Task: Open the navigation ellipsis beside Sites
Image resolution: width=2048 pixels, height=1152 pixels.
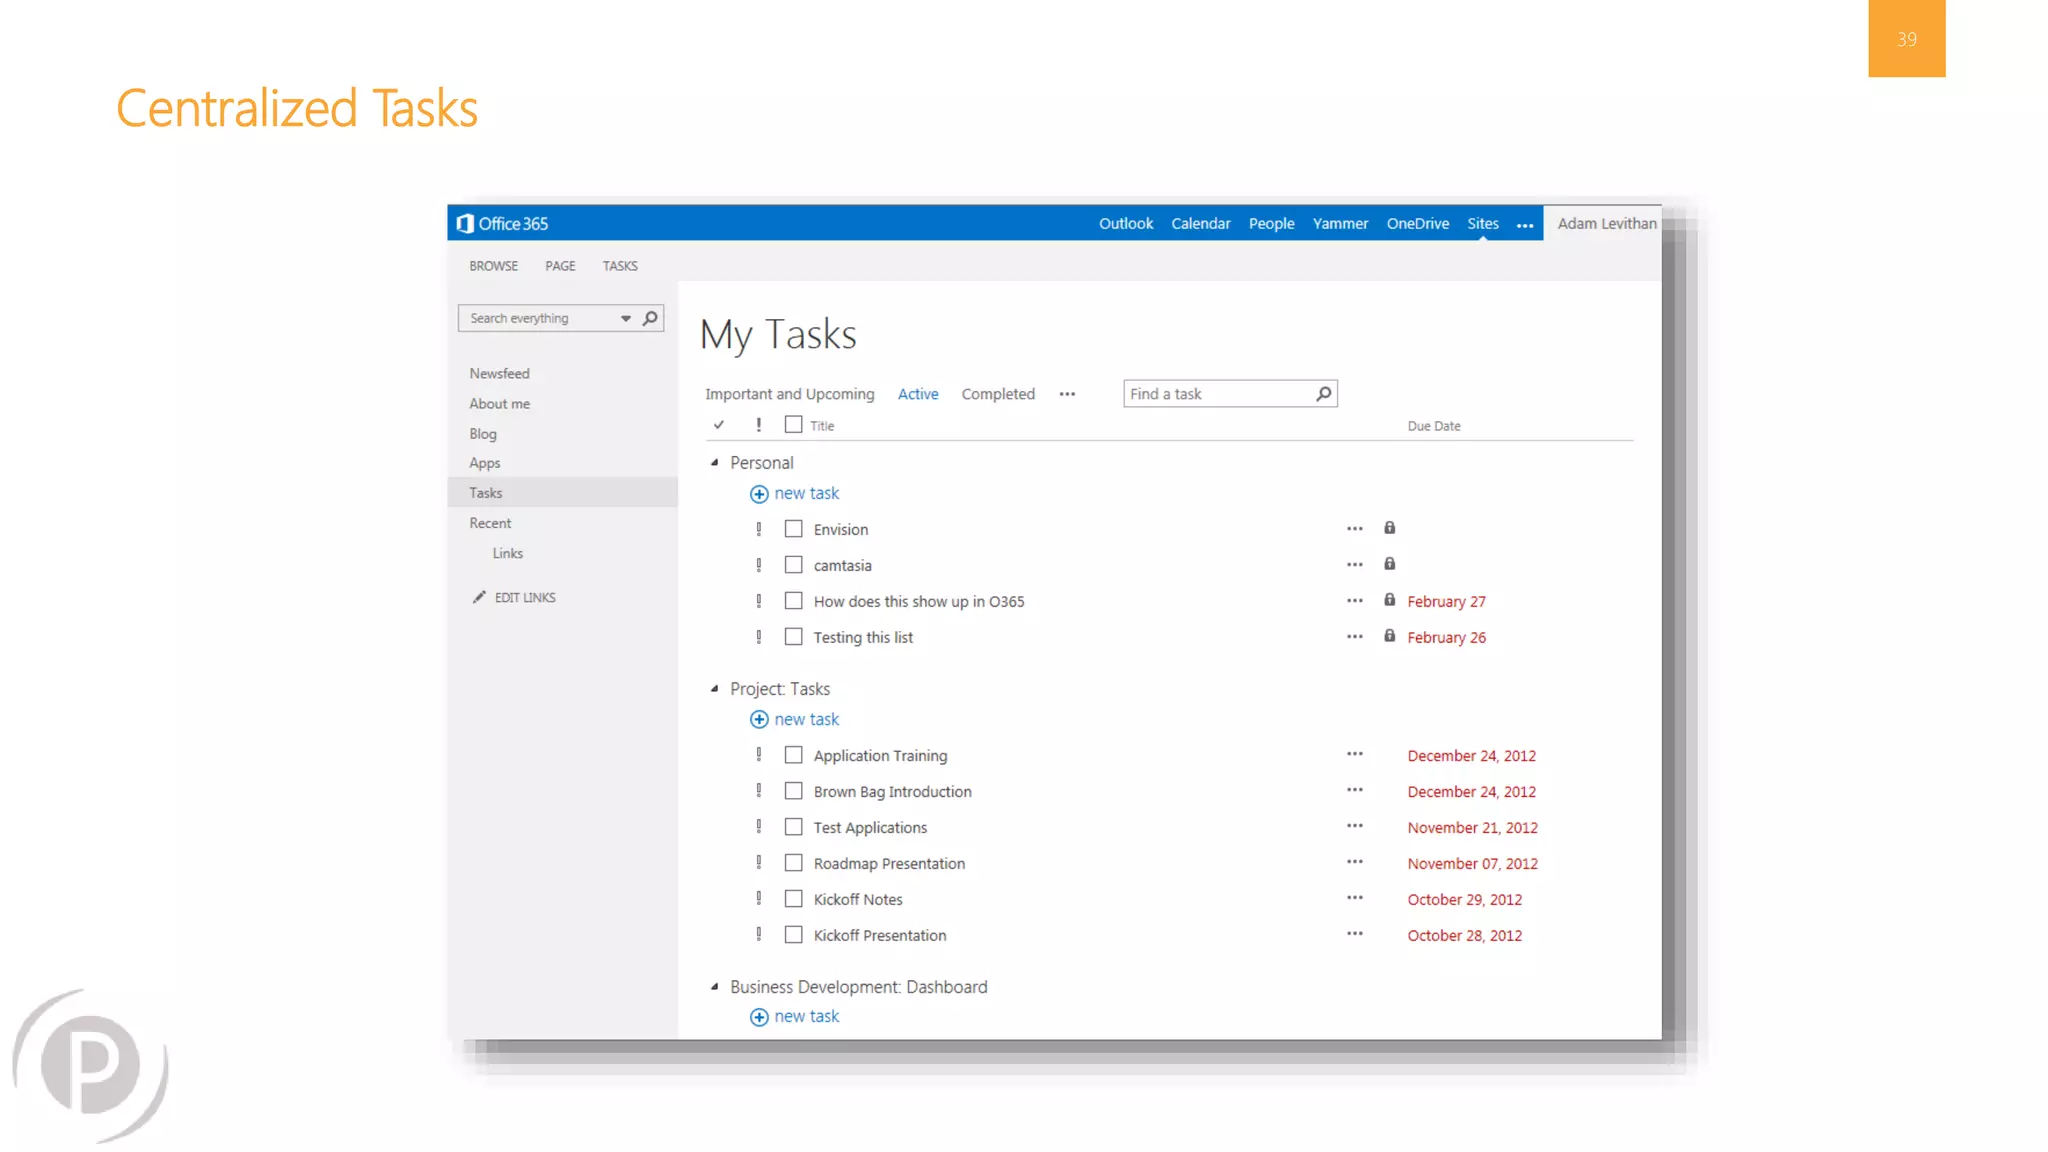Action: click(1524, 225)
